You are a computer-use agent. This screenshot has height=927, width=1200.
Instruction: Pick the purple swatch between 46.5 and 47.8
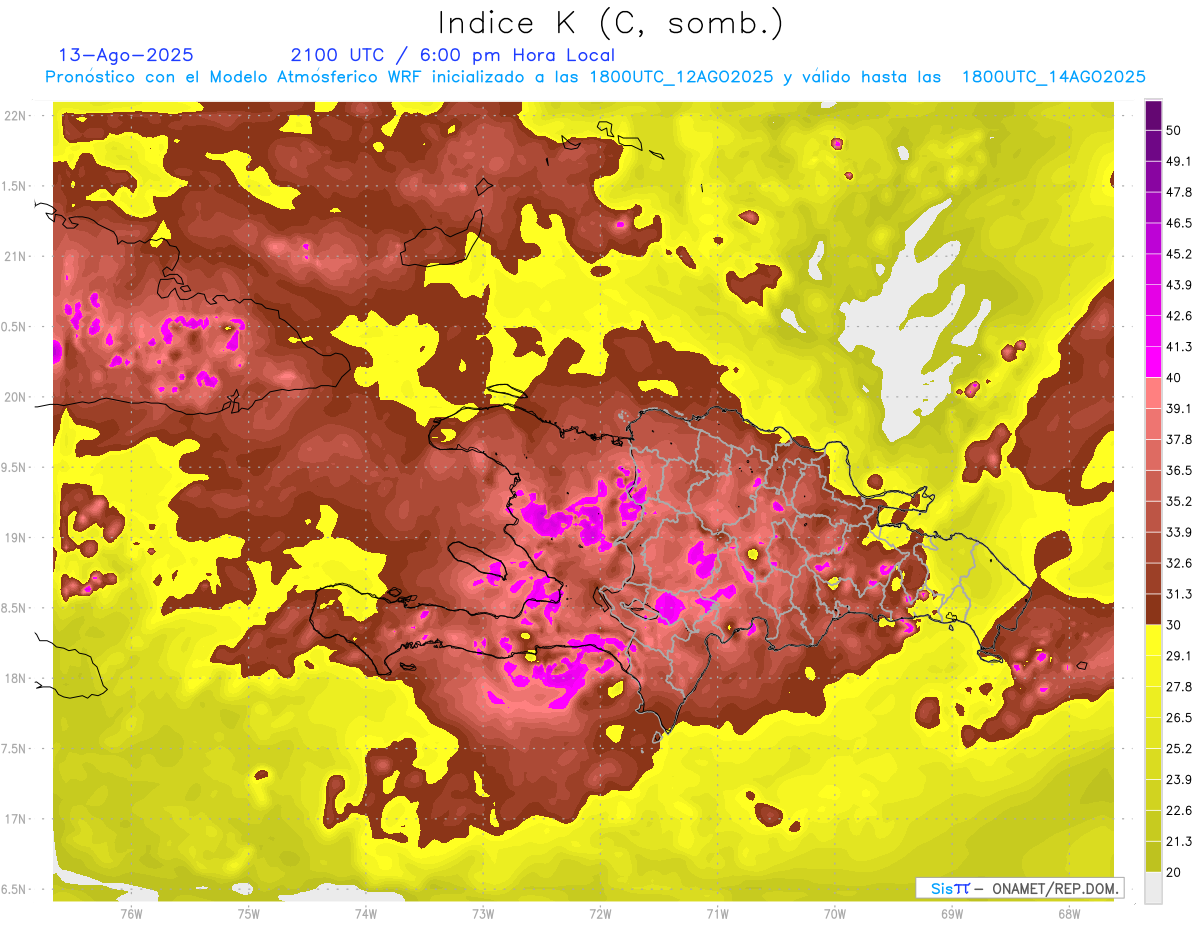pos(1153,208)
